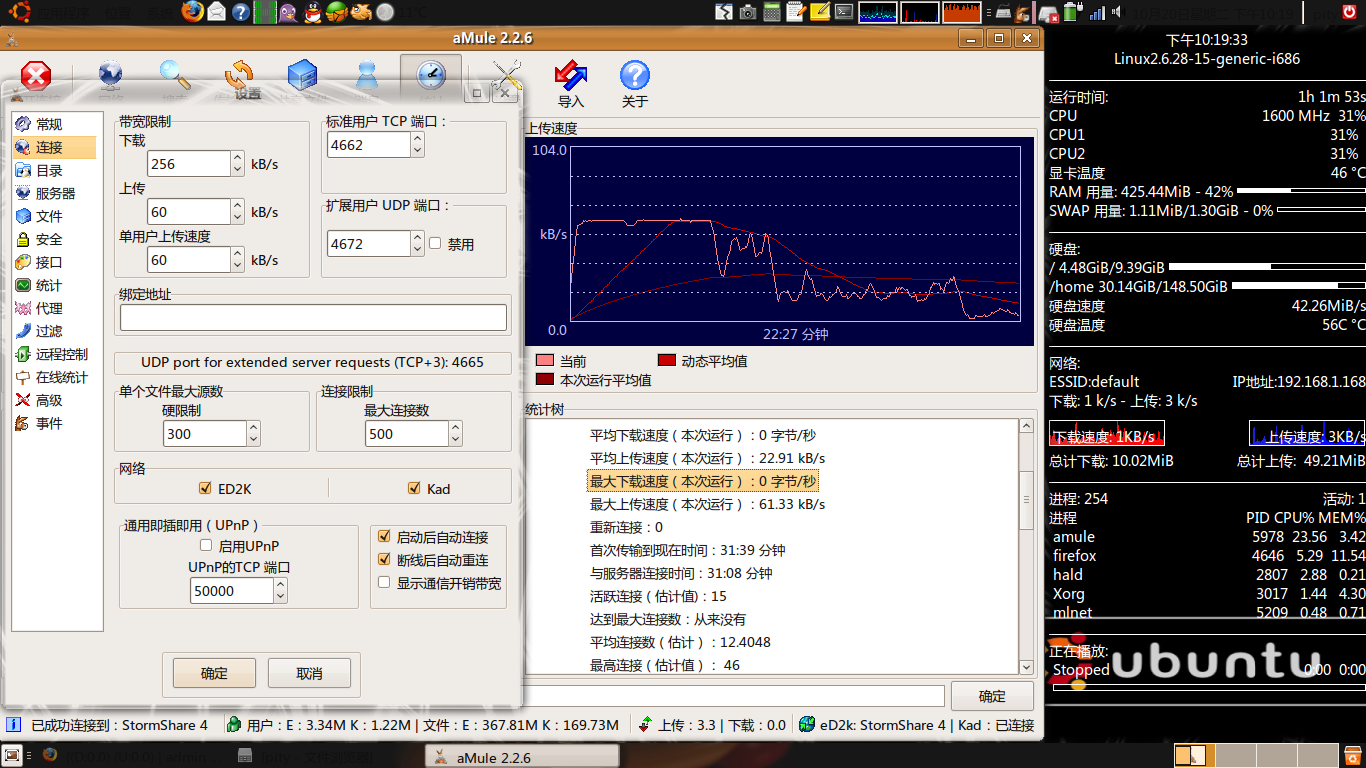Uncheck the Kad network checkbox
Viewport: 1366px width, 768px height.
414,488
